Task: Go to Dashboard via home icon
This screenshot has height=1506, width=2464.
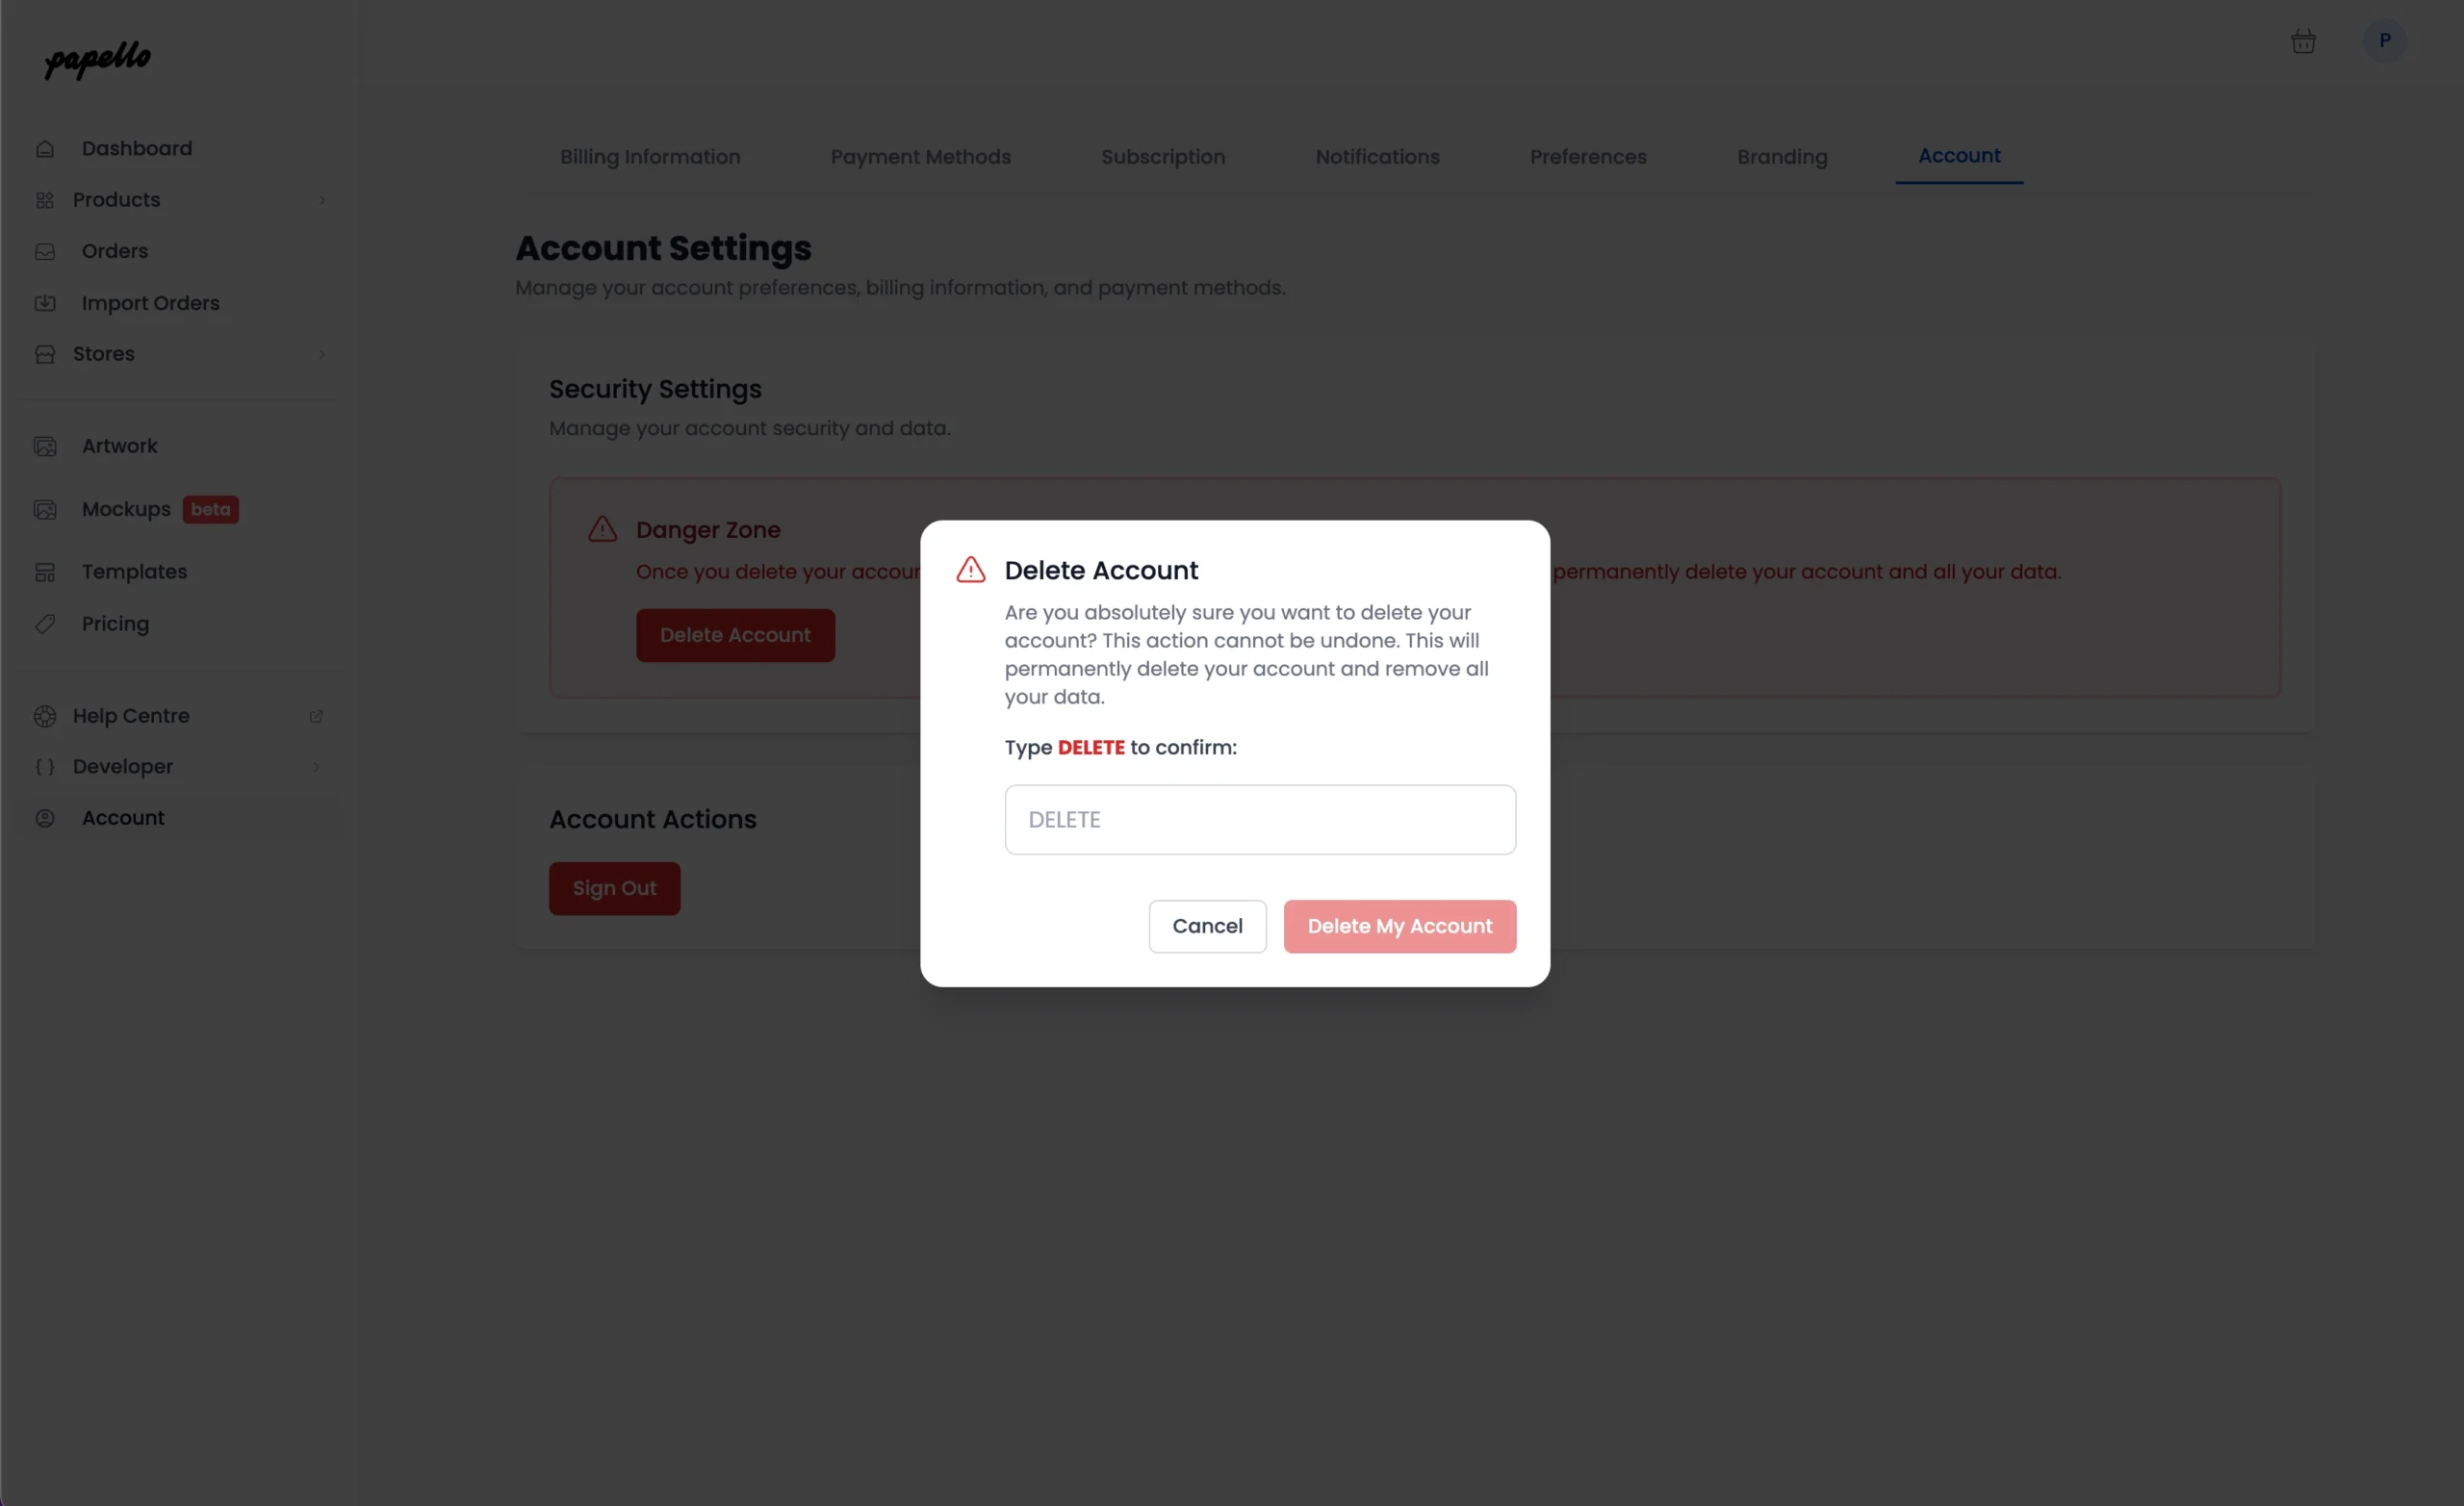Action: 45,149
